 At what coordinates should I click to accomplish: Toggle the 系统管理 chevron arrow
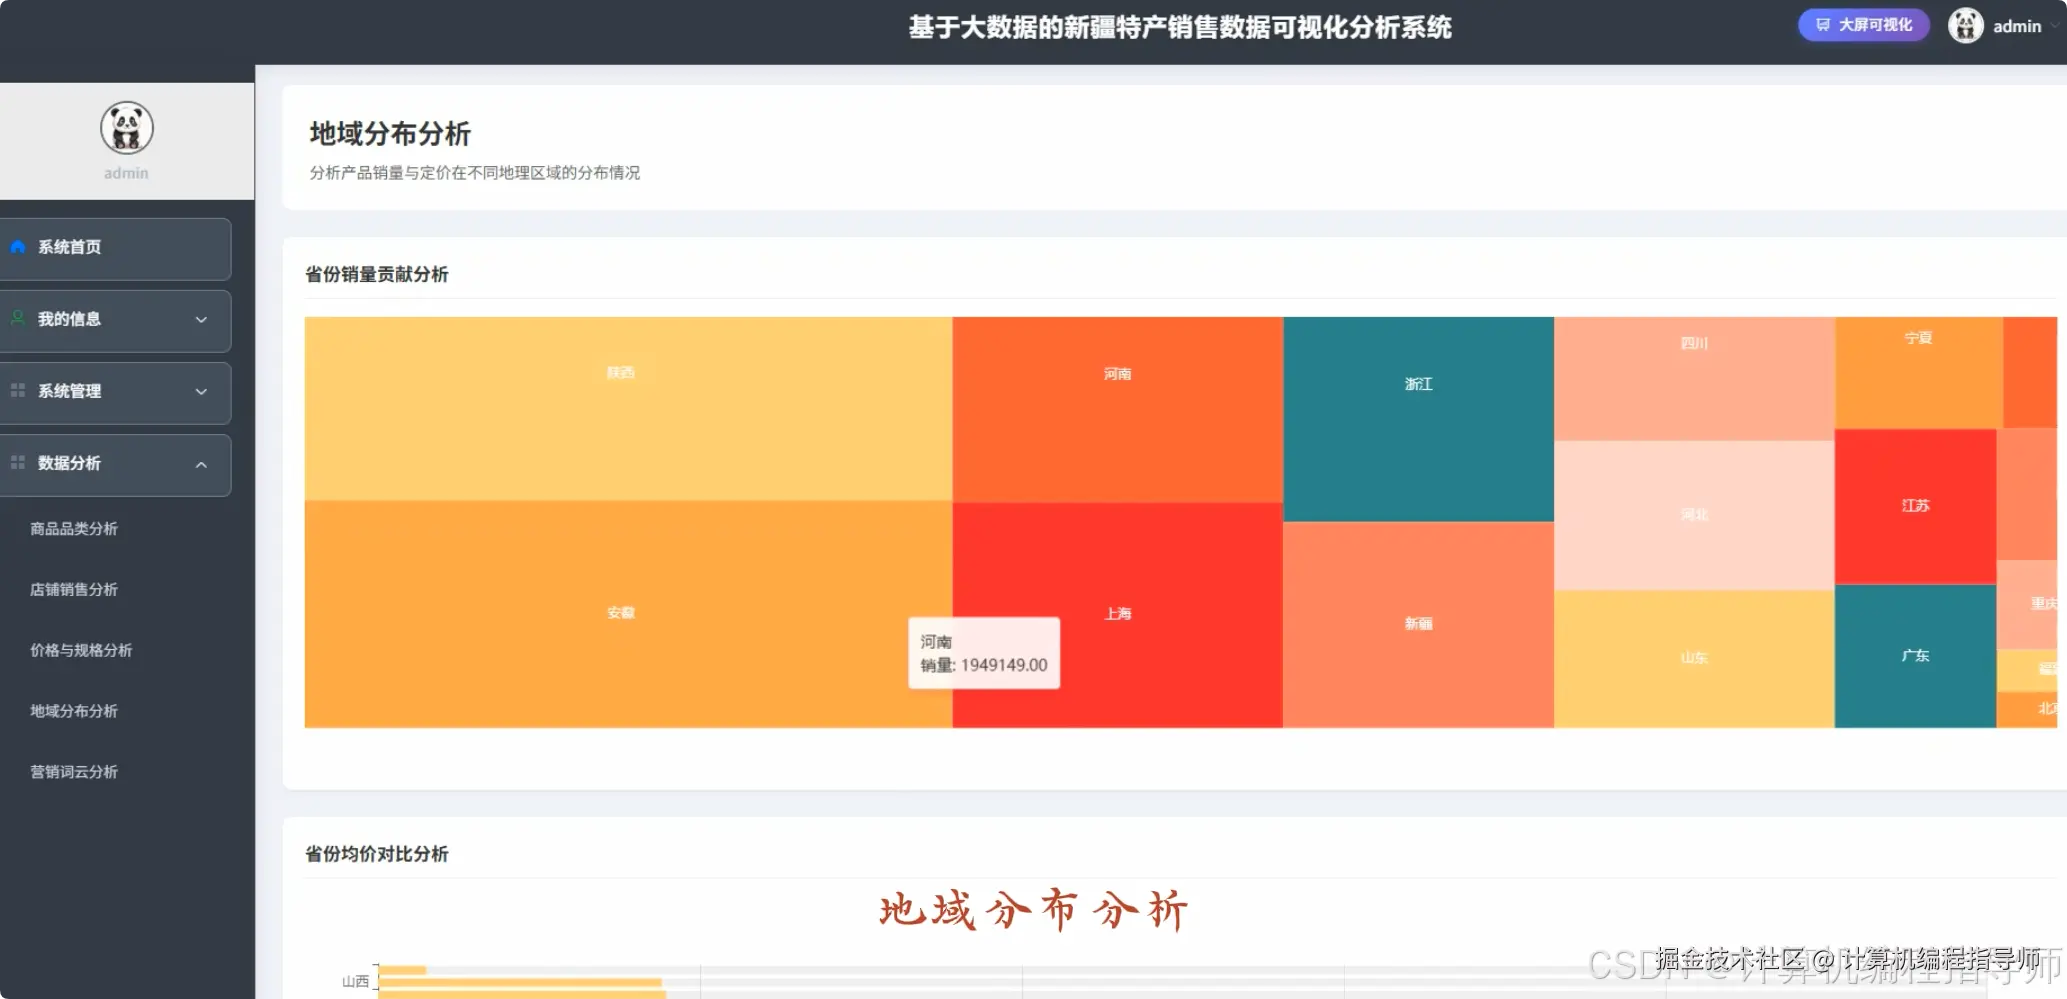coord(201,392)
